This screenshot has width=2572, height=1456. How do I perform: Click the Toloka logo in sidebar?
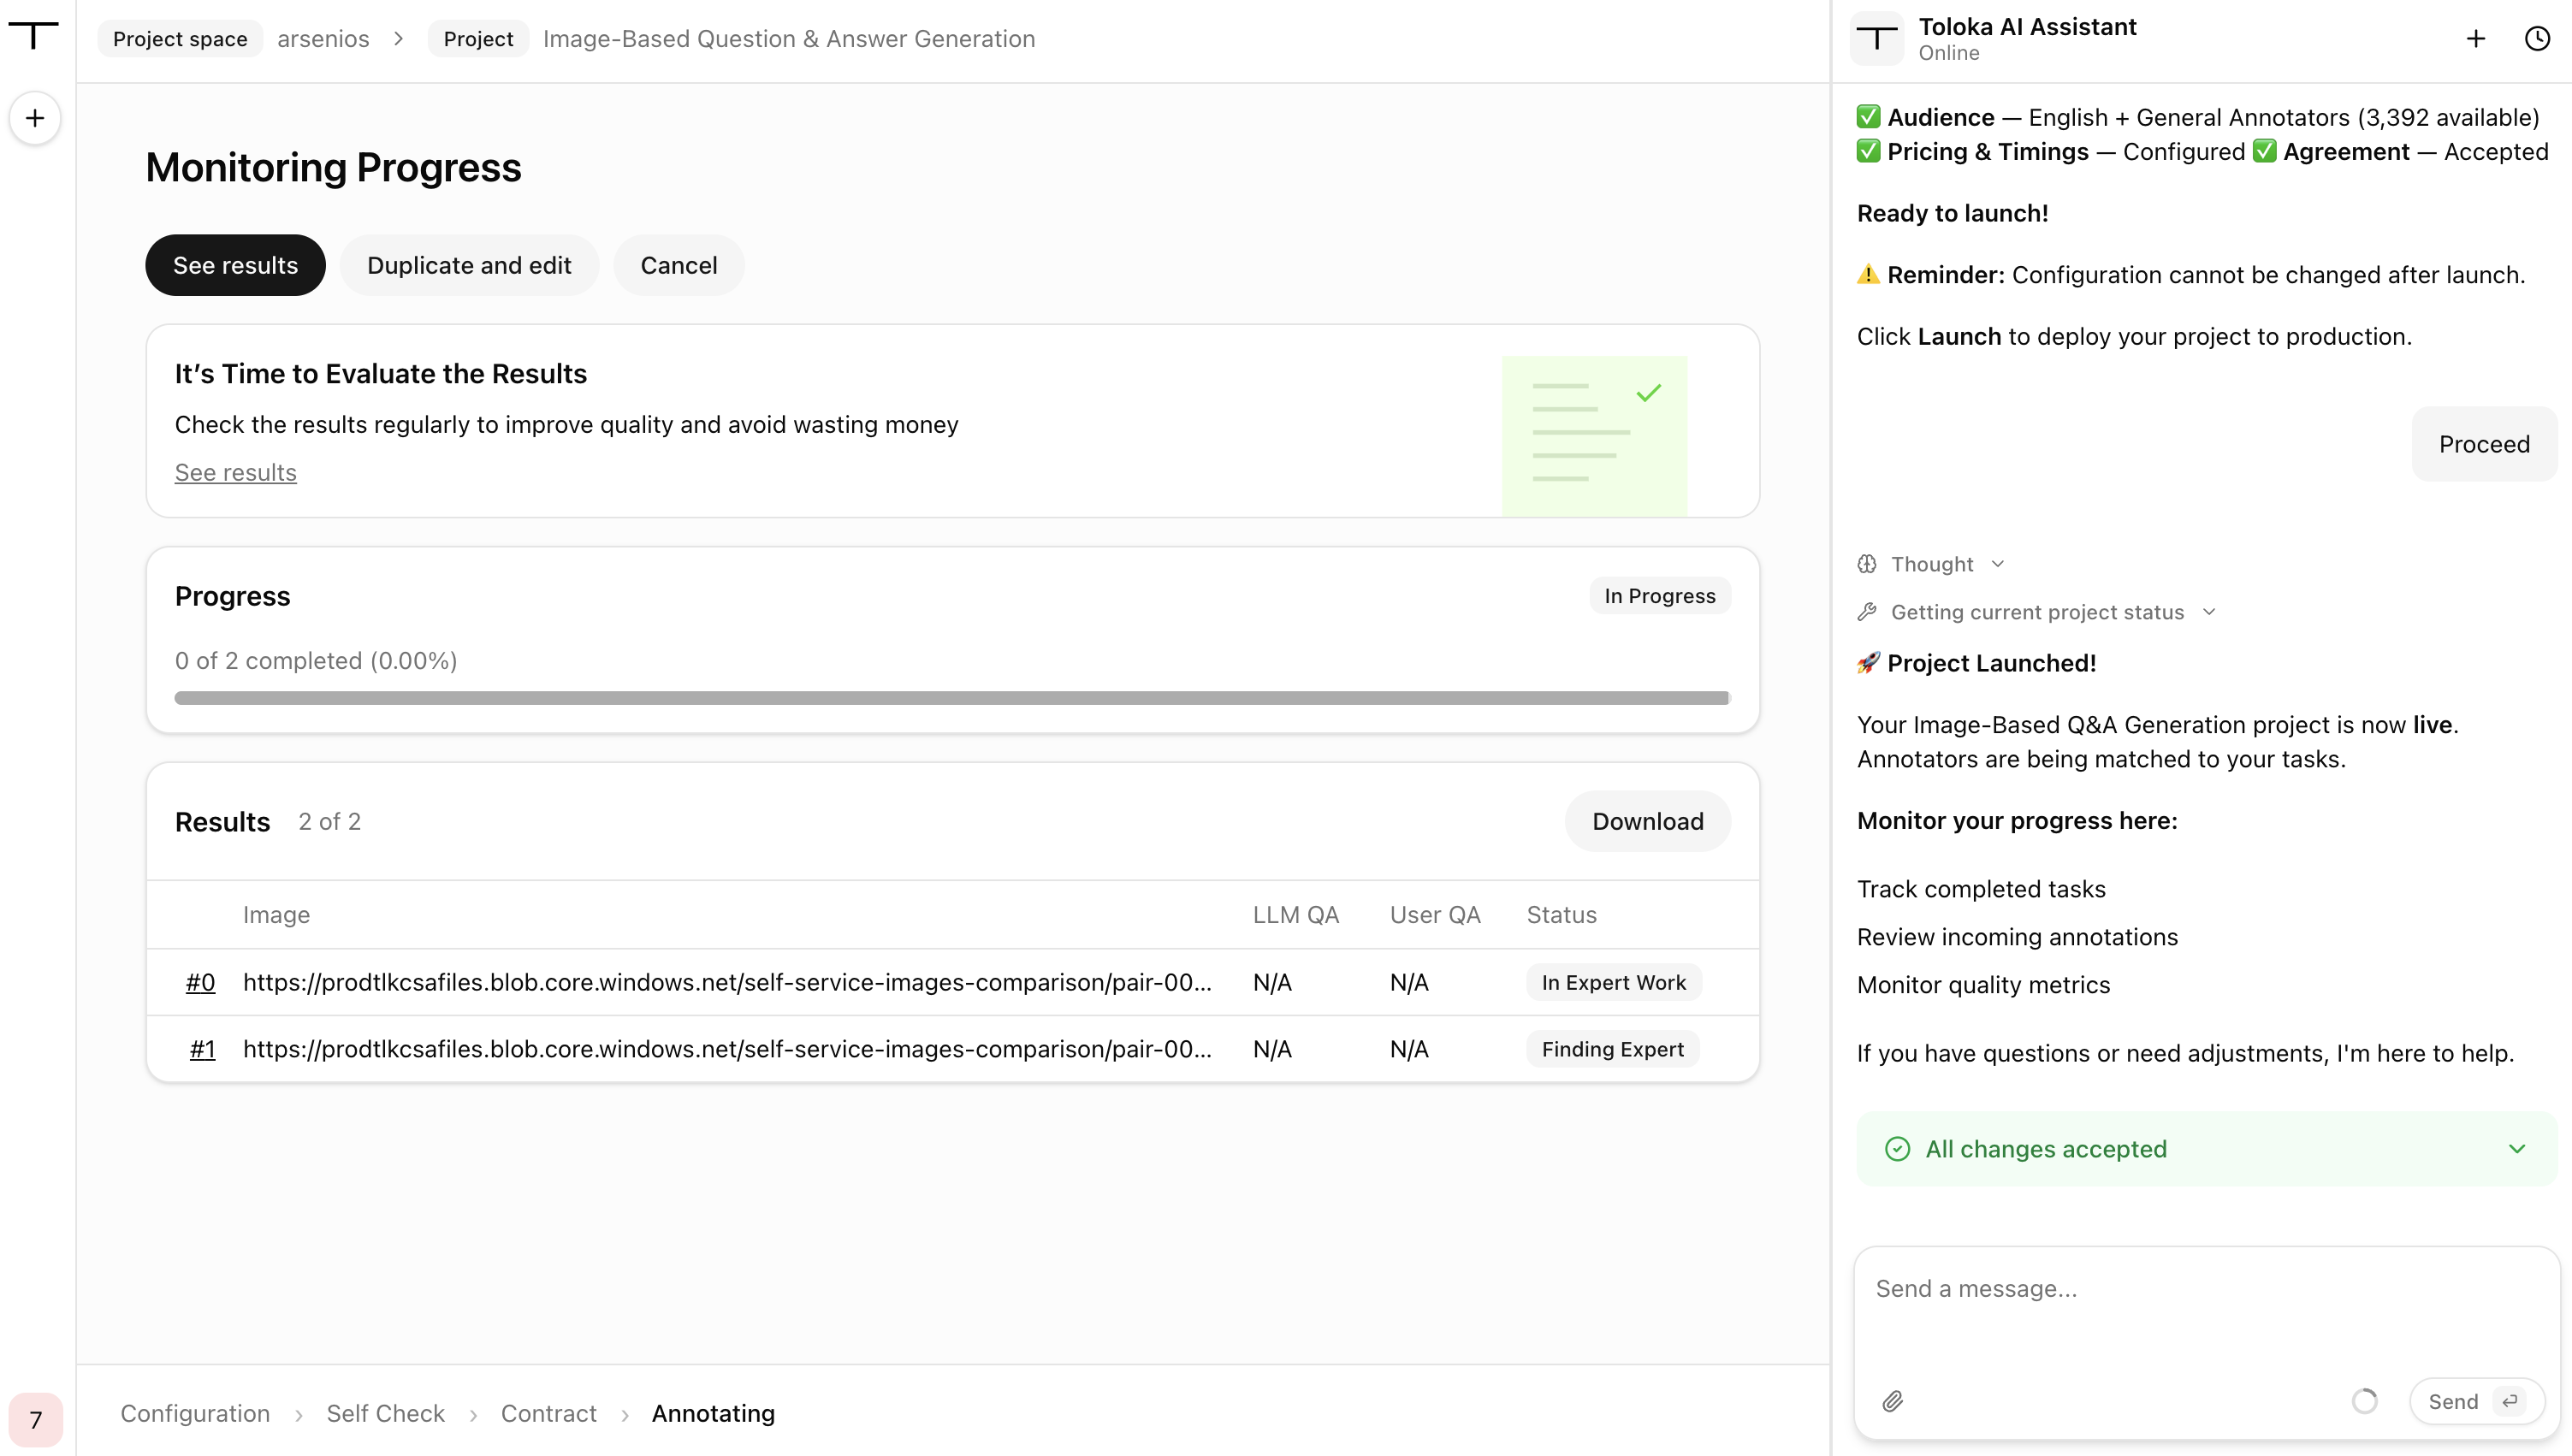tap(34, 35)
